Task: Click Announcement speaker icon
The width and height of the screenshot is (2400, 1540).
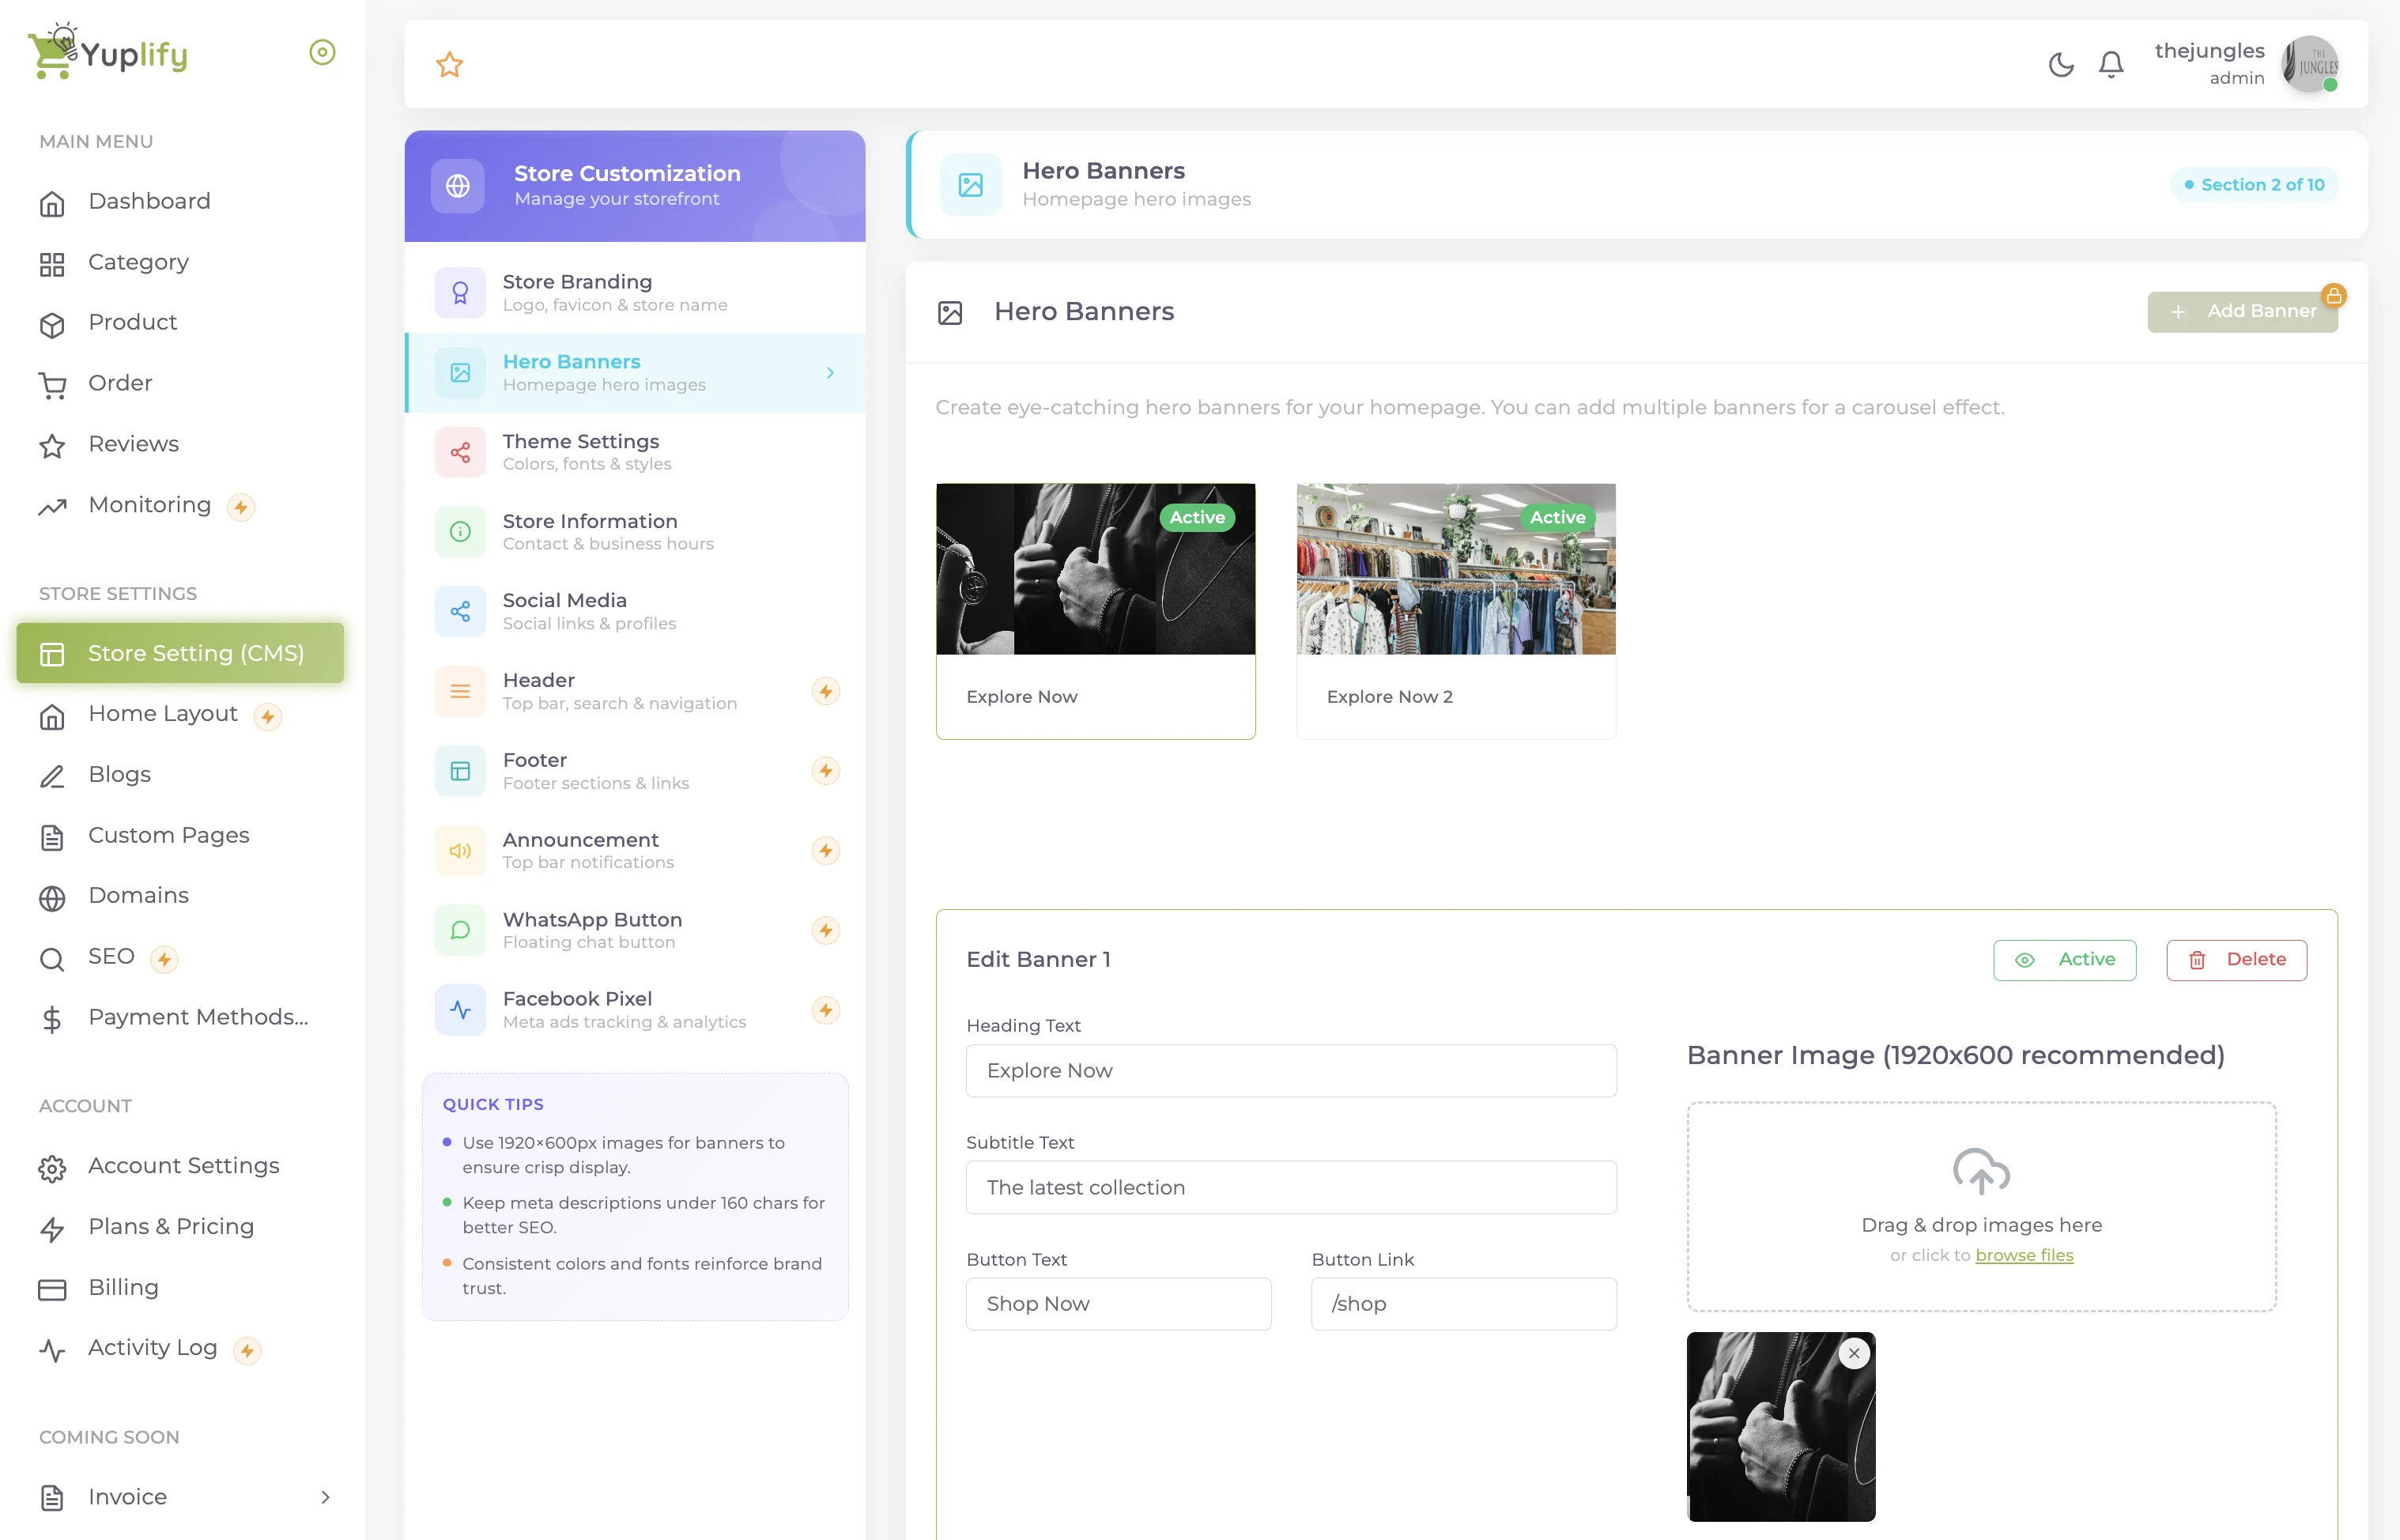Action: pyautogui.click(x=460, y=850)
